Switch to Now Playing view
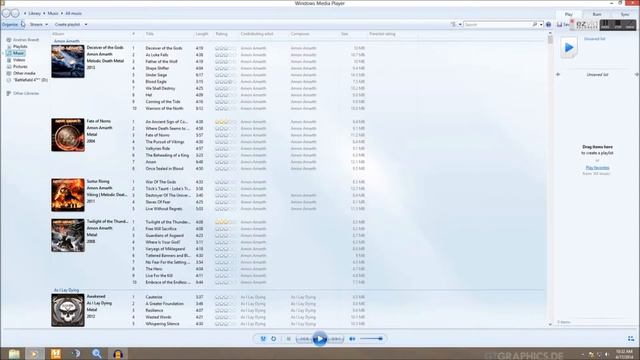The image size is (640, 360). pos(631,339)
